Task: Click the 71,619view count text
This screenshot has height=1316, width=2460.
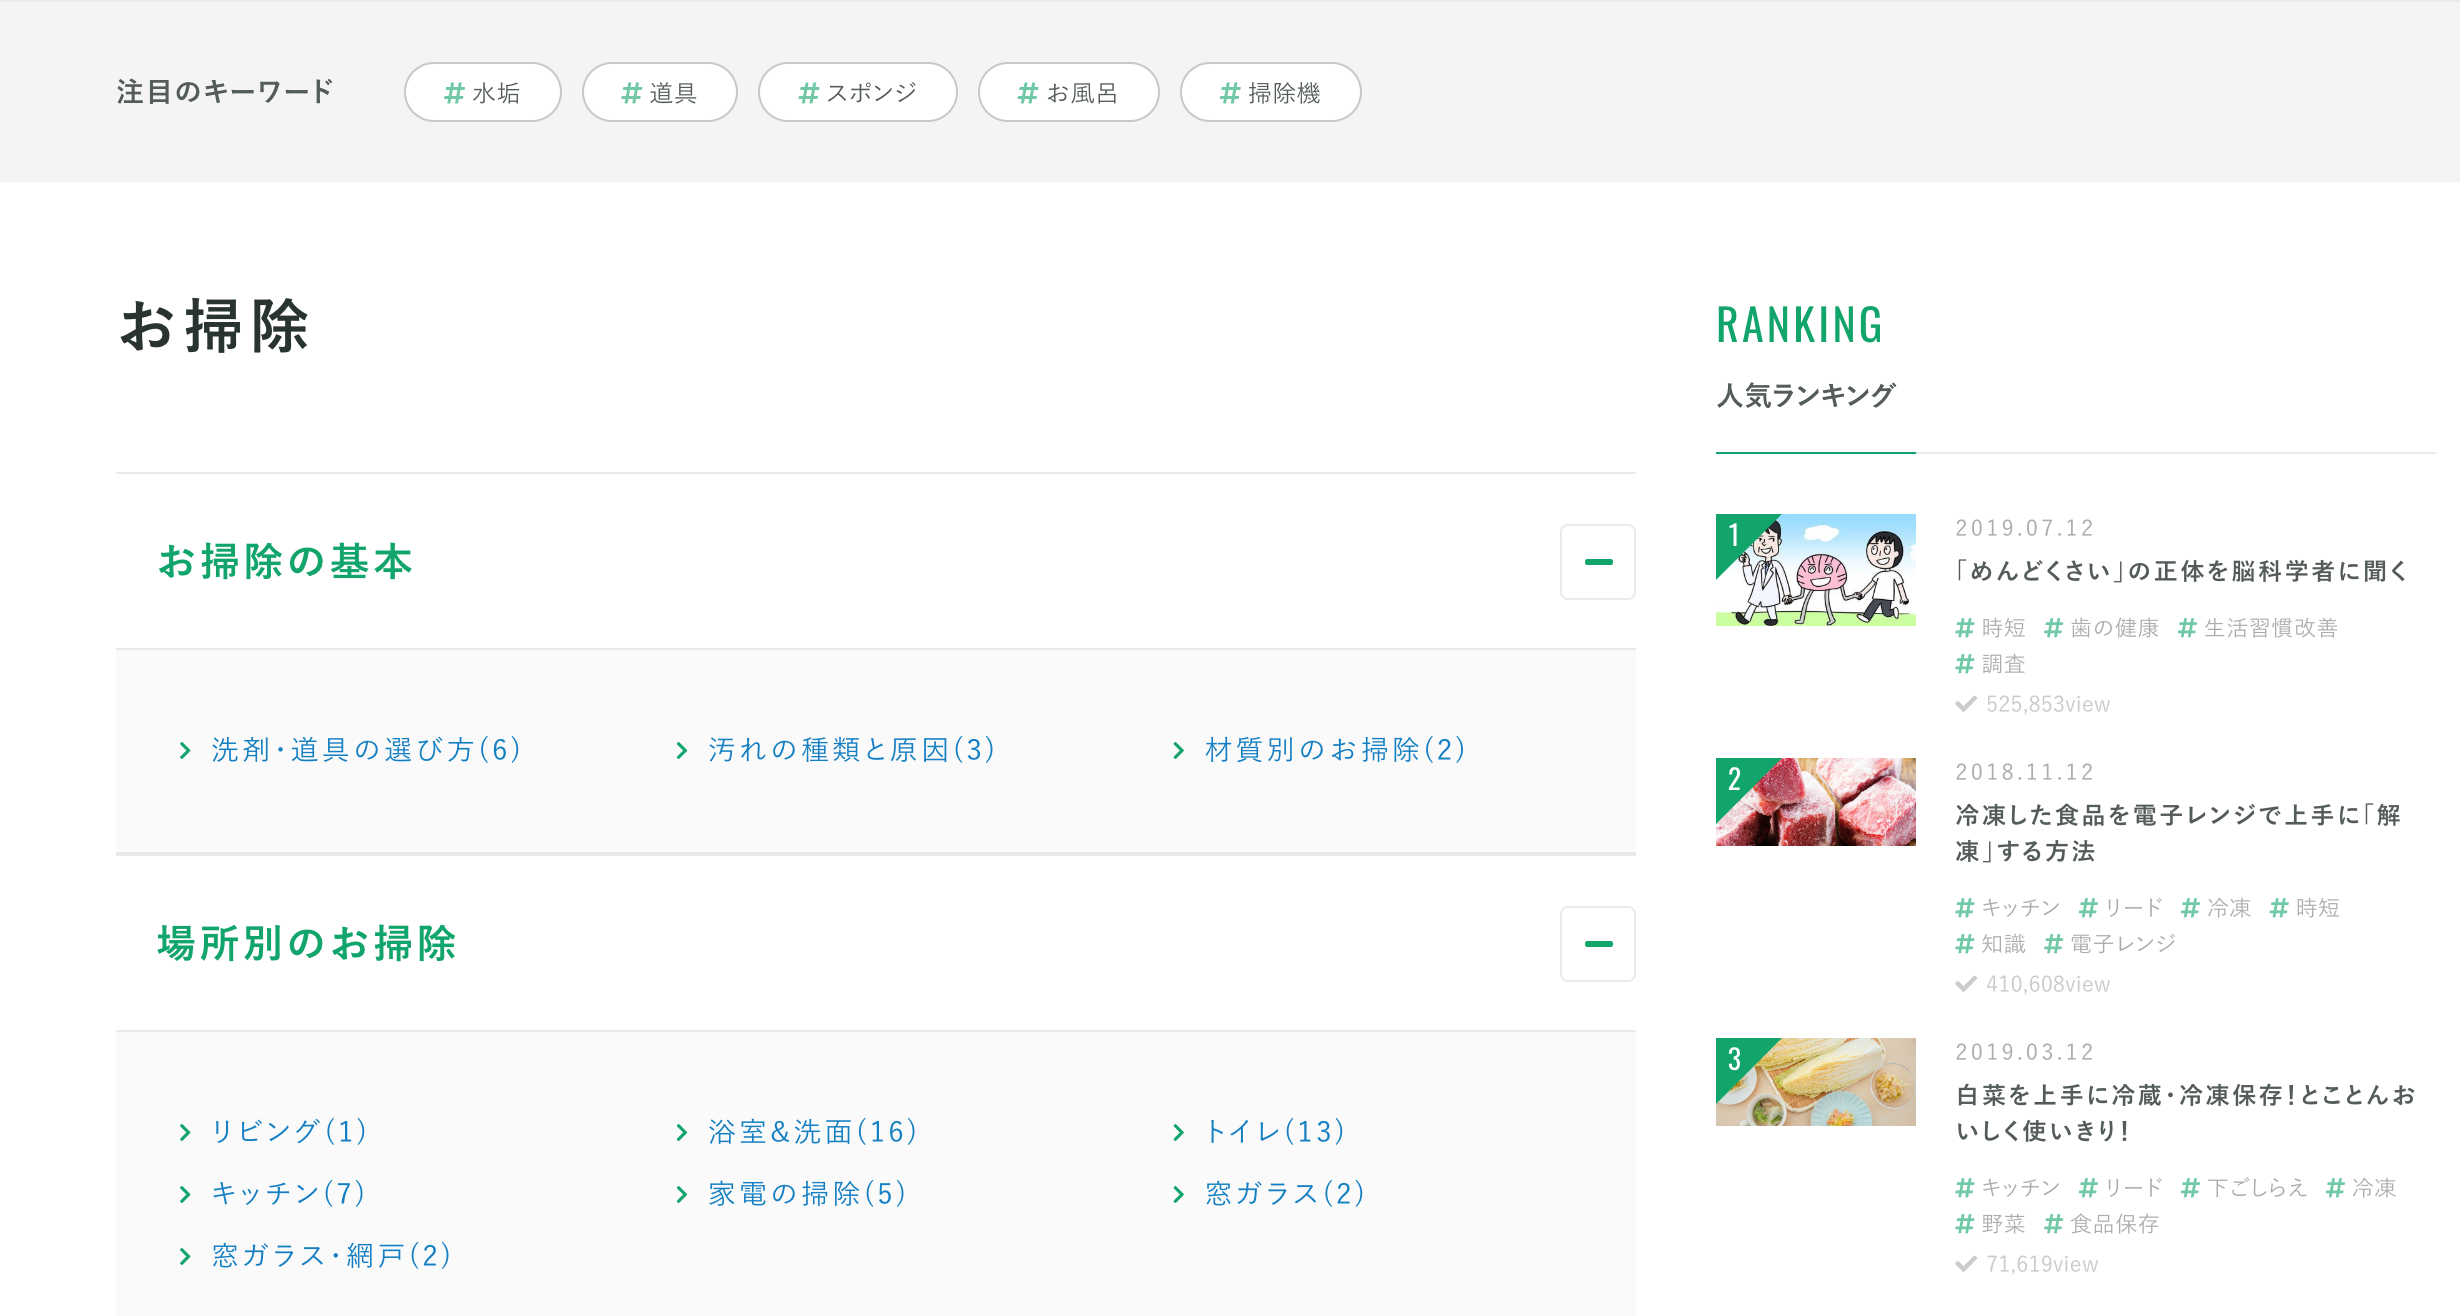Action: [x=2041, y=1264]
